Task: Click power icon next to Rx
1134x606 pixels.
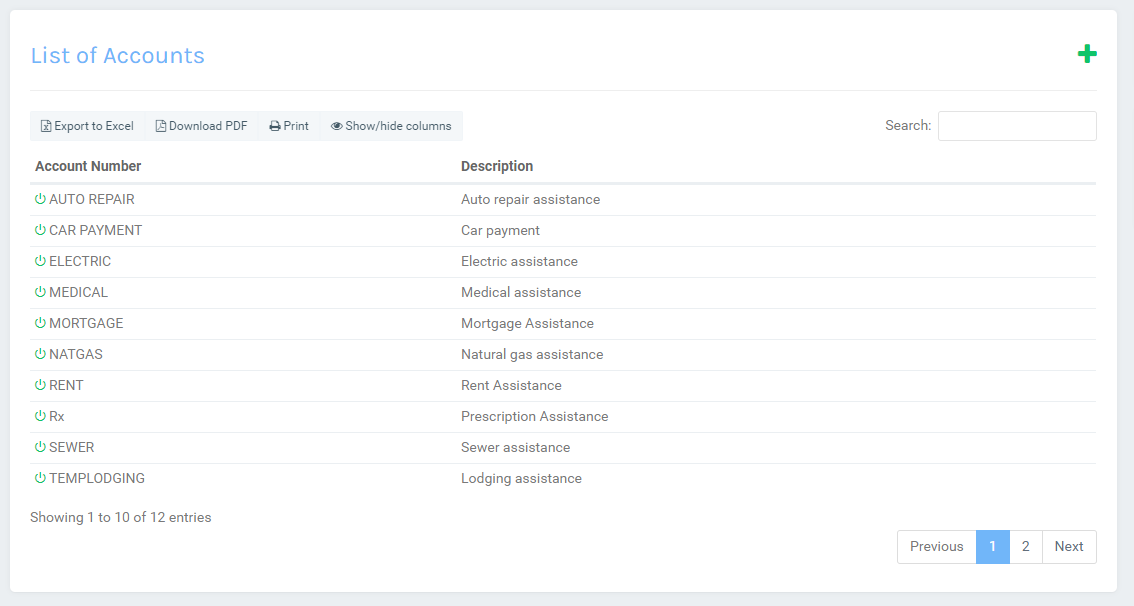Action: (x=40, y=416)
